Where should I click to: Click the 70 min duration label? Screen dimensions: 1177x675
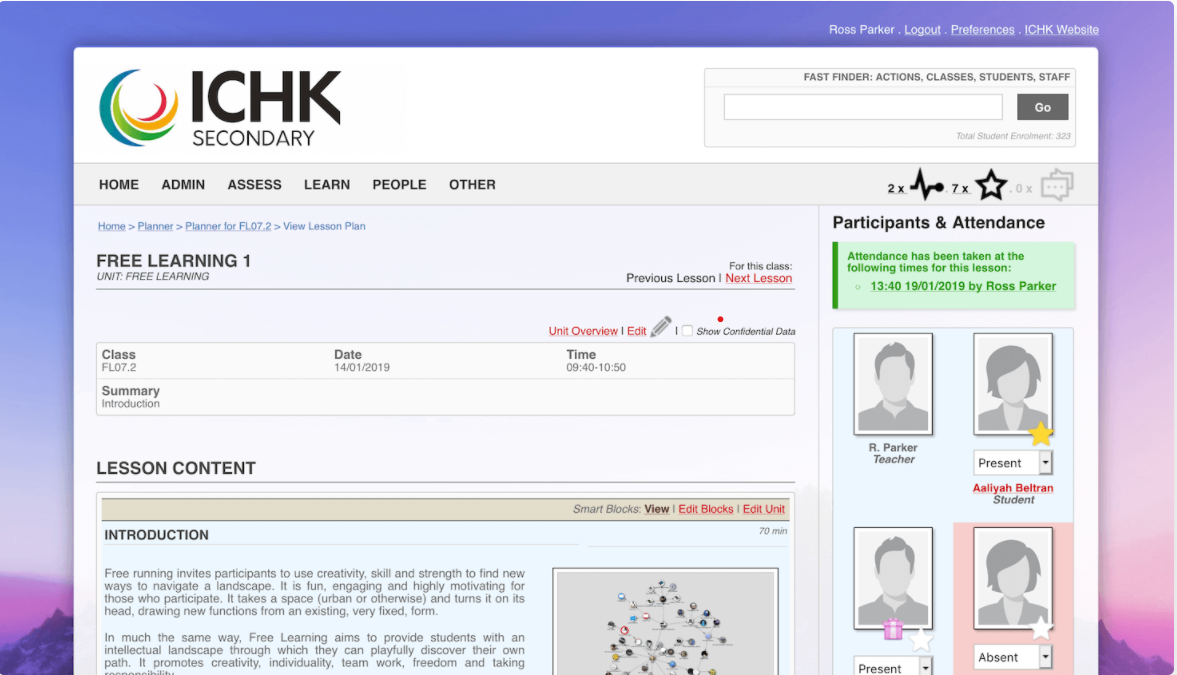coord(772,531)
